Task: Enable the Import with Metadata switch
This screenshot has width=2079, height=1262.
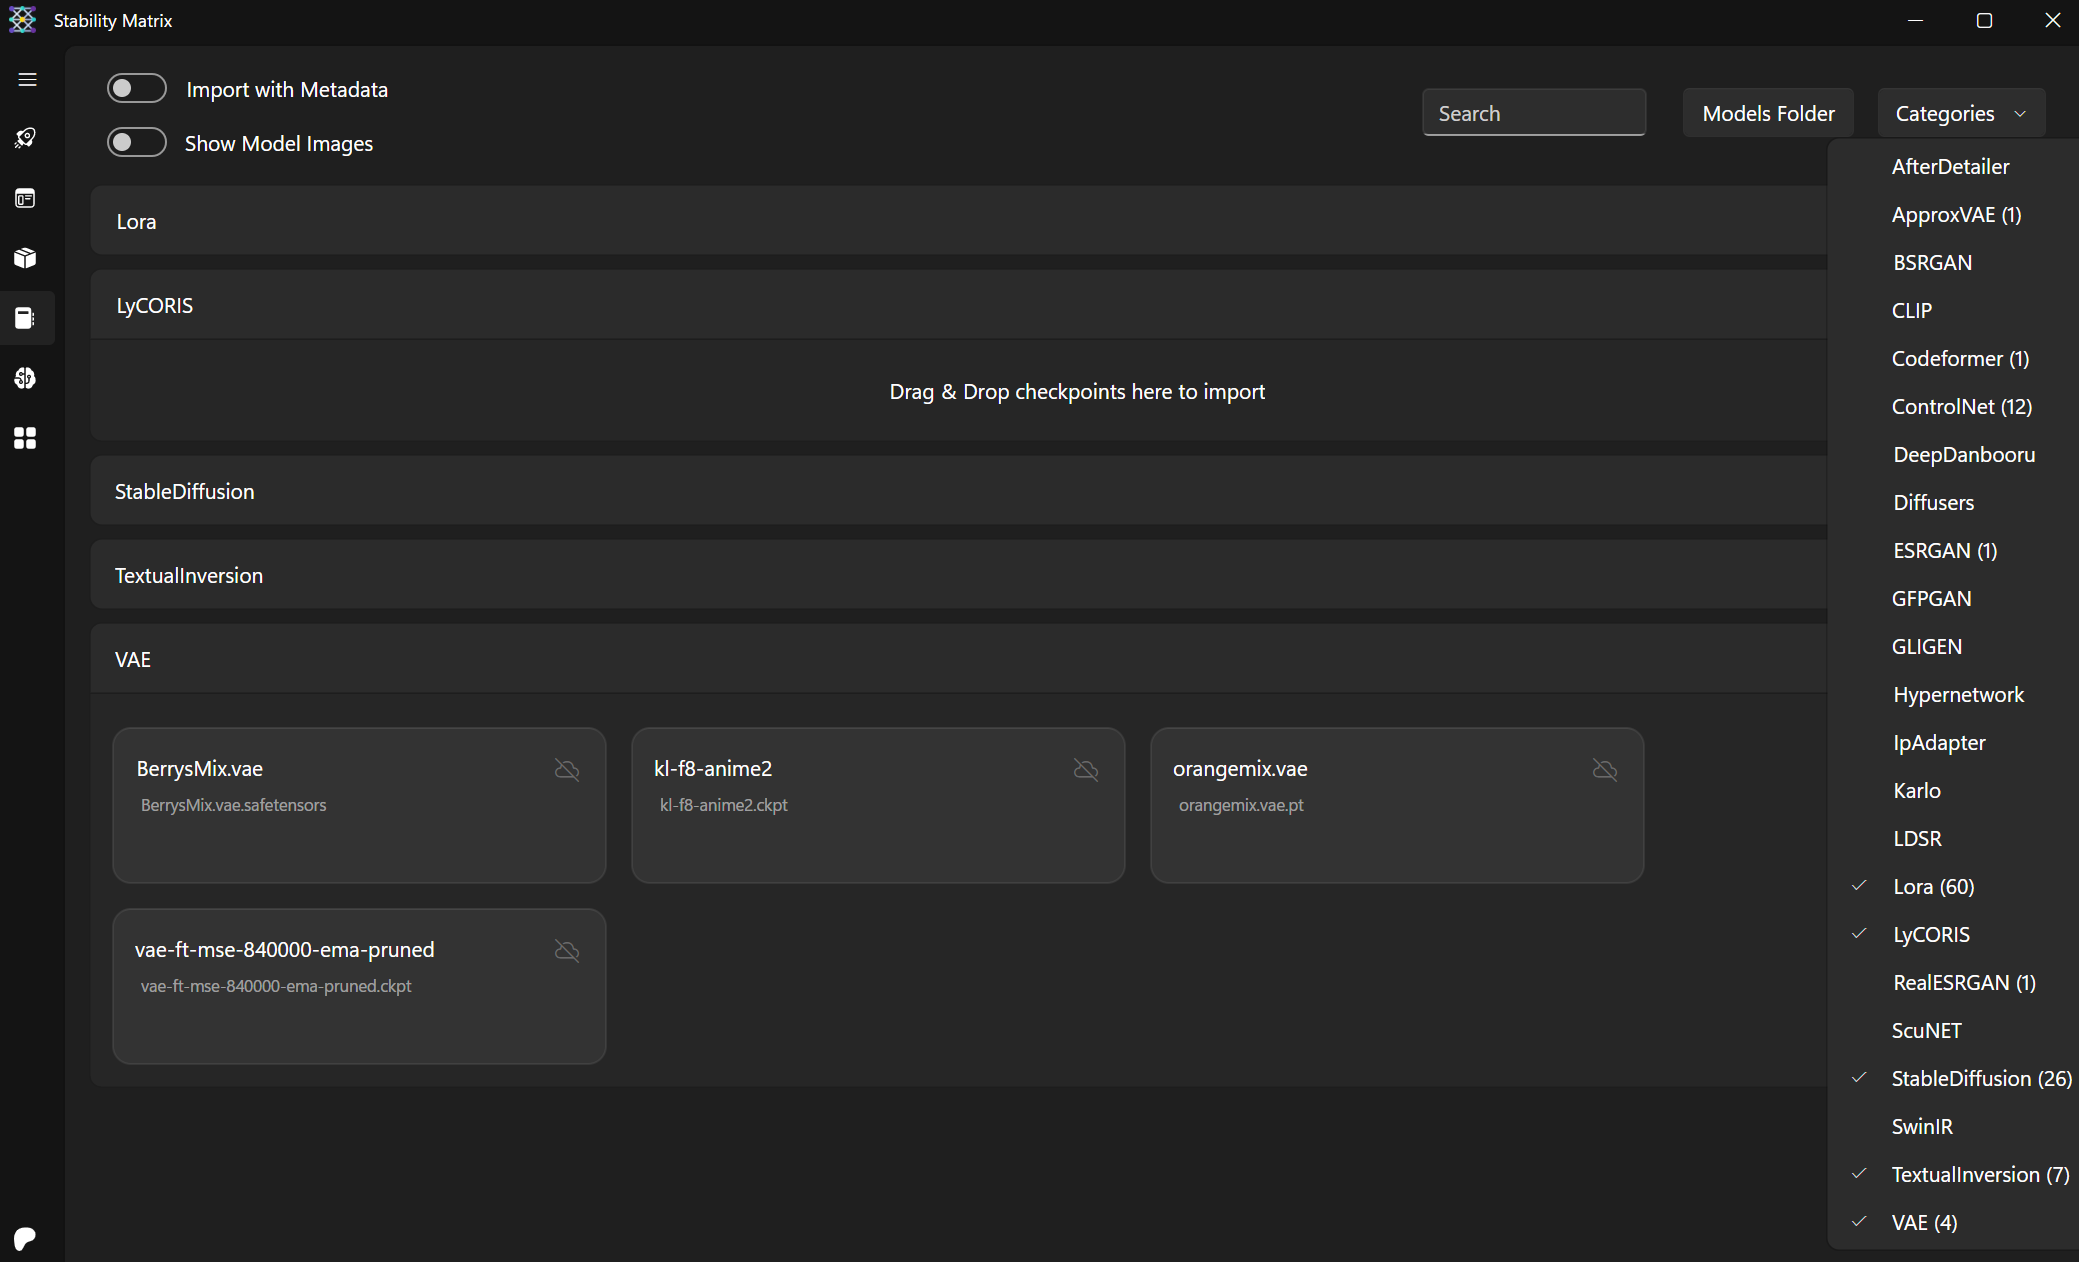Action: [x=137, y=89]
